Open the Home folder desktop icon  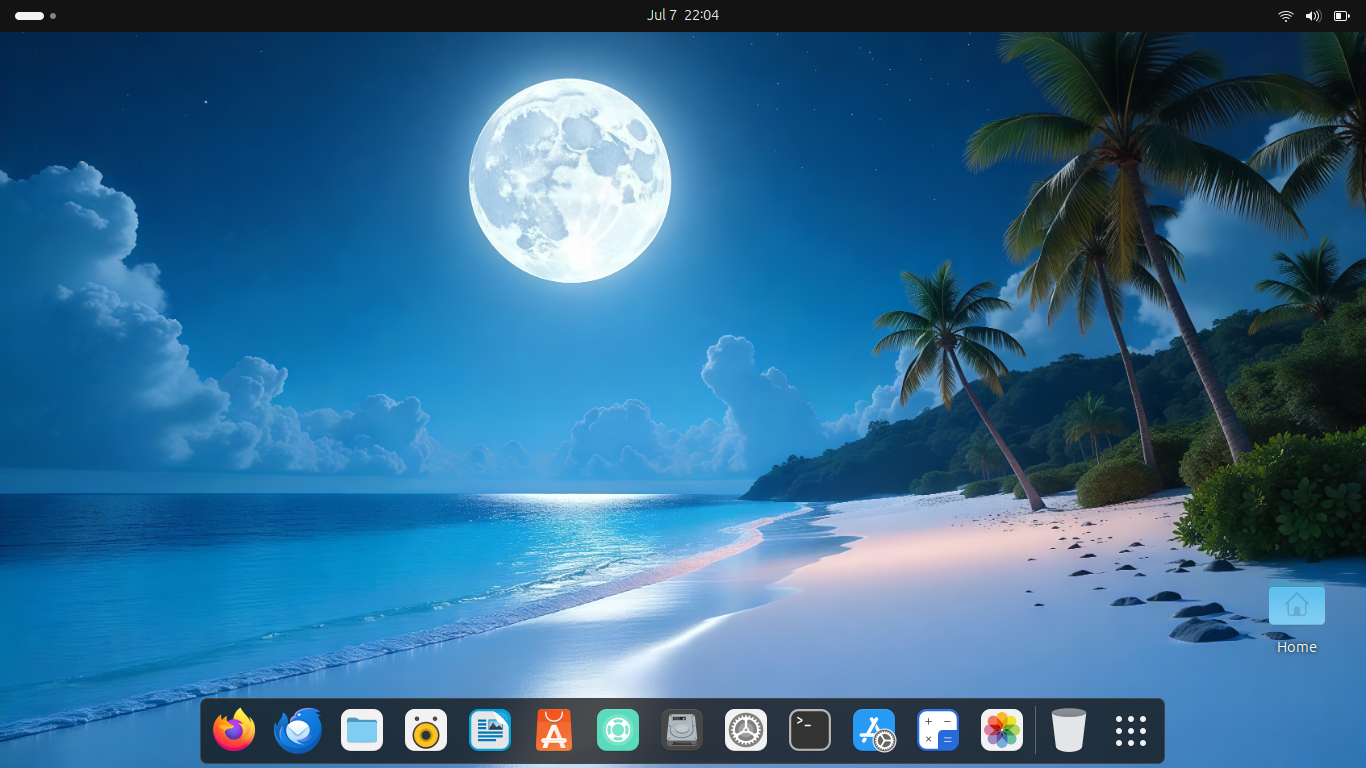pyautogui.click(x=1297, y=605)
